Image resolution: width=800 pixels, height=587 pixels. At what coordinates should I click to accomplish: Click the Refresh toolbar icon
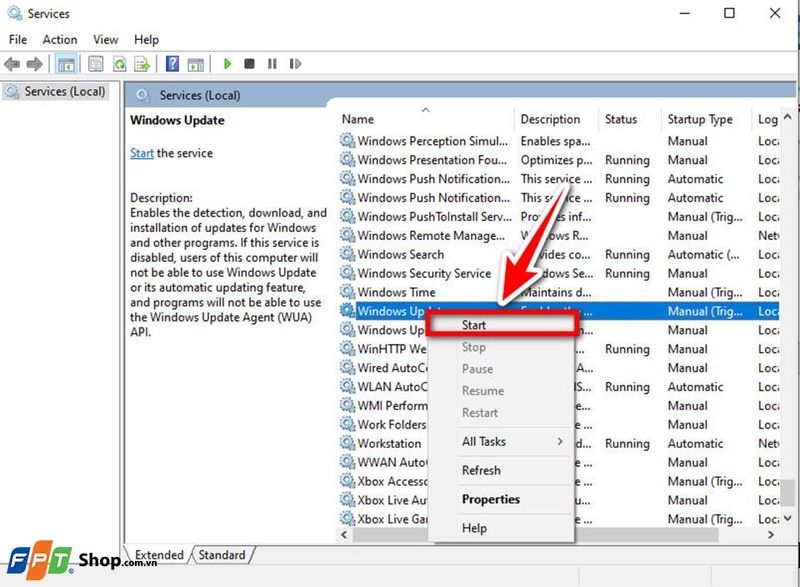point(119,64)
